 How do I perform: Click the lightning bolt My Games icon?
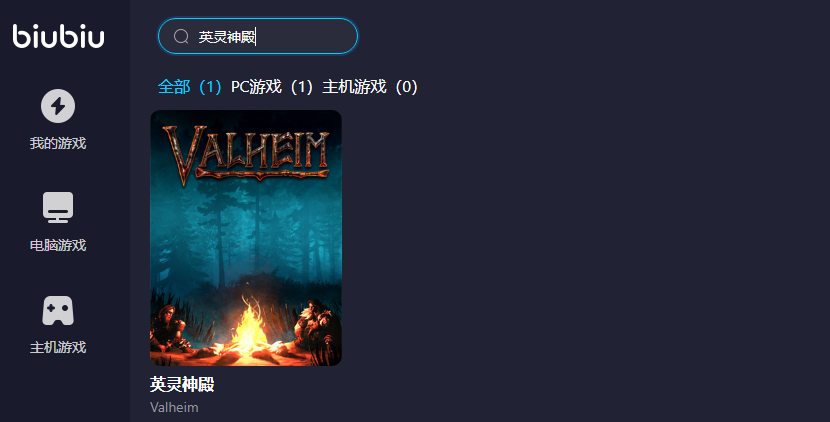point(58,106)
